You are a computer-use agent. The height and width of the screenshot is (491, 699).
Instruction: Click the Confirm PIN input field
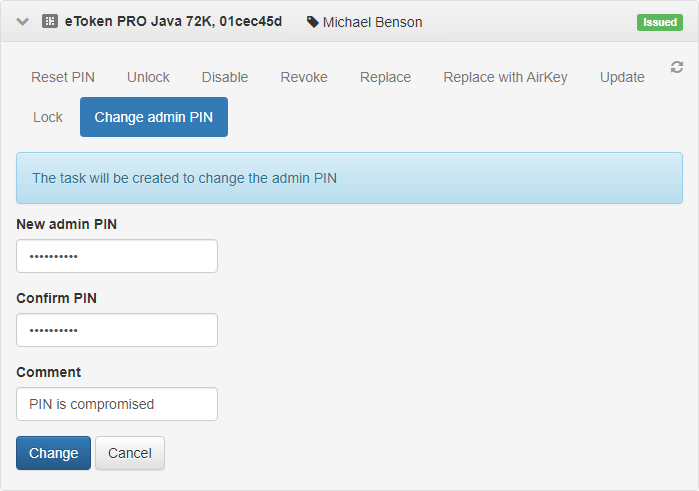tap(117, 330)
